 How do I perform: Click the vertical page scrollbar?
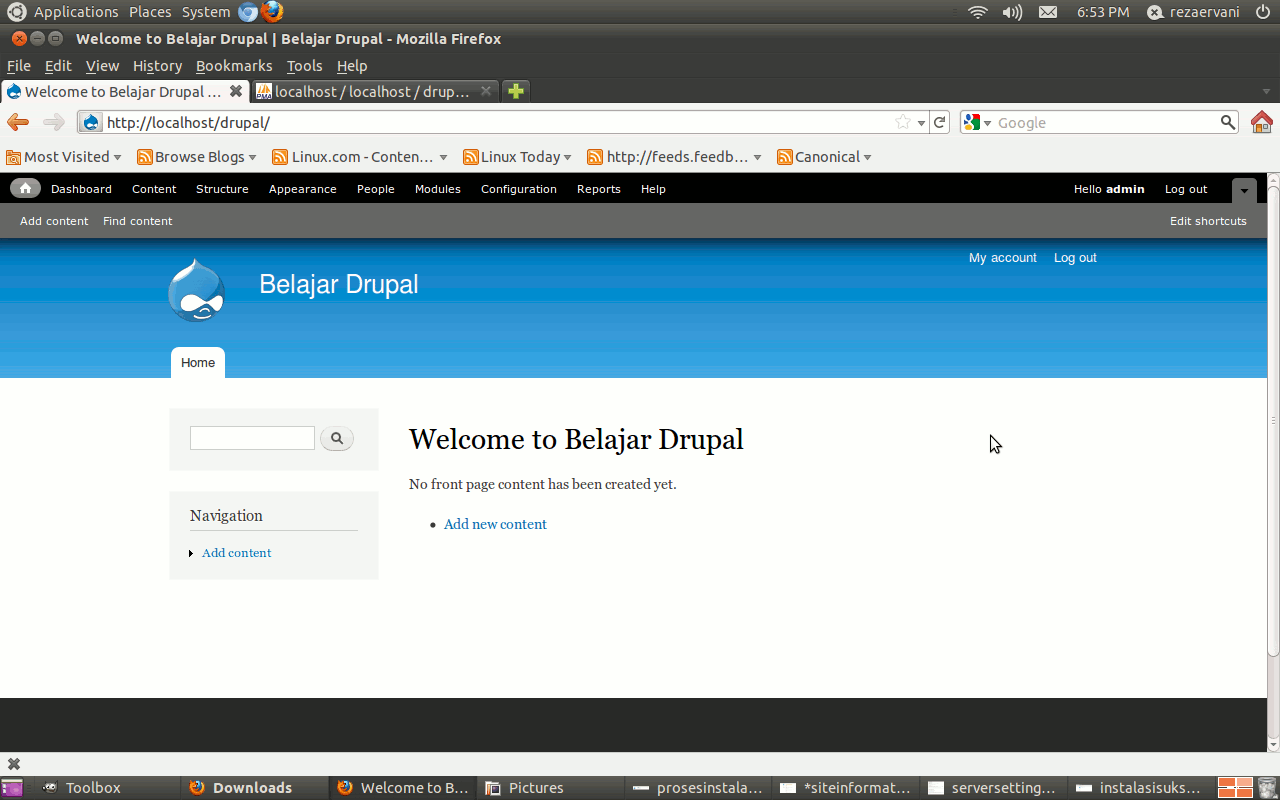coord(1273,420)
